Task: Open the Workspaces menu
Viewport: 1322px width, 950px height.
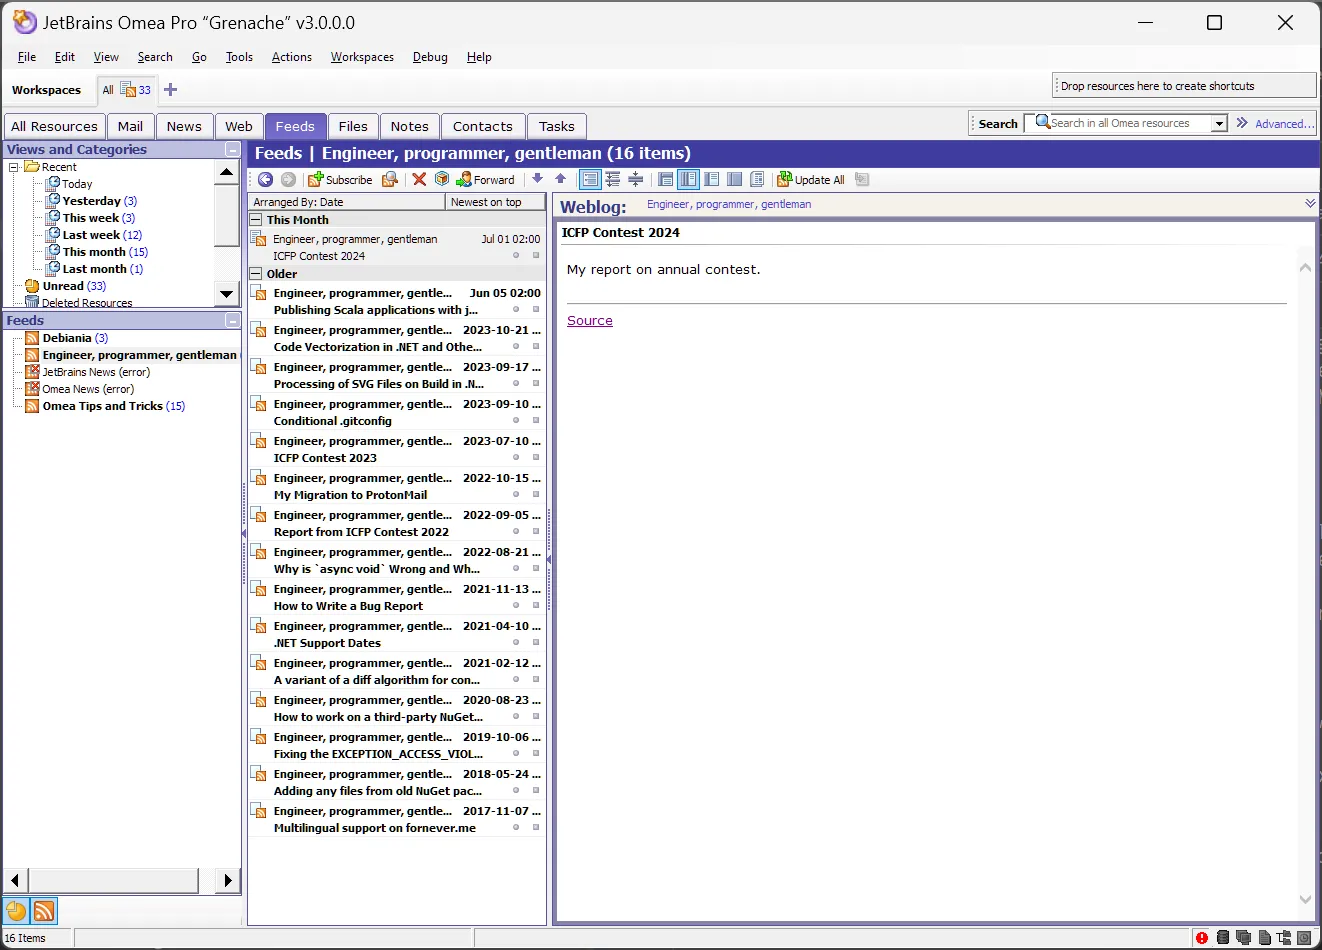Action: point(362,57)
